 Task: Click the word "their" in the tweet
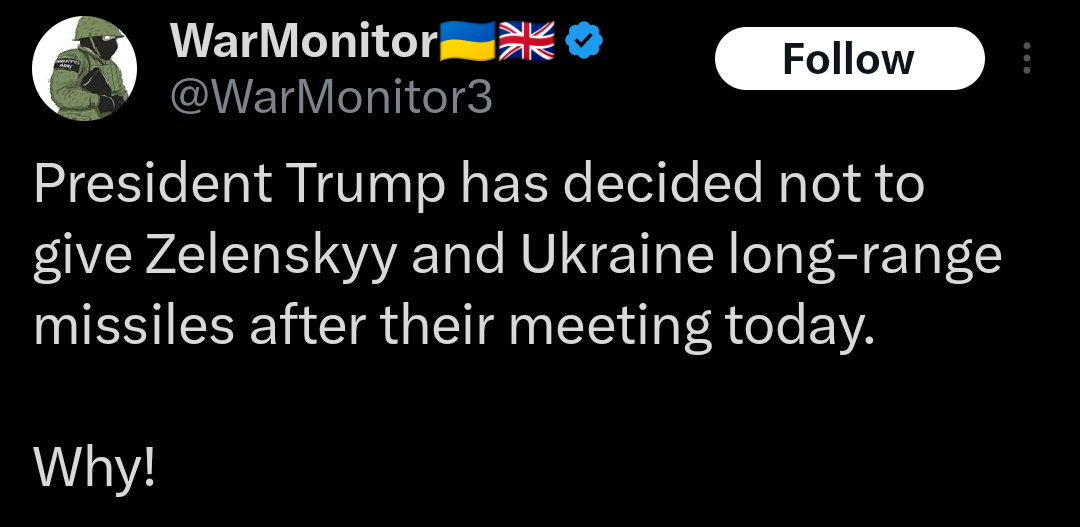click(435, 327)
